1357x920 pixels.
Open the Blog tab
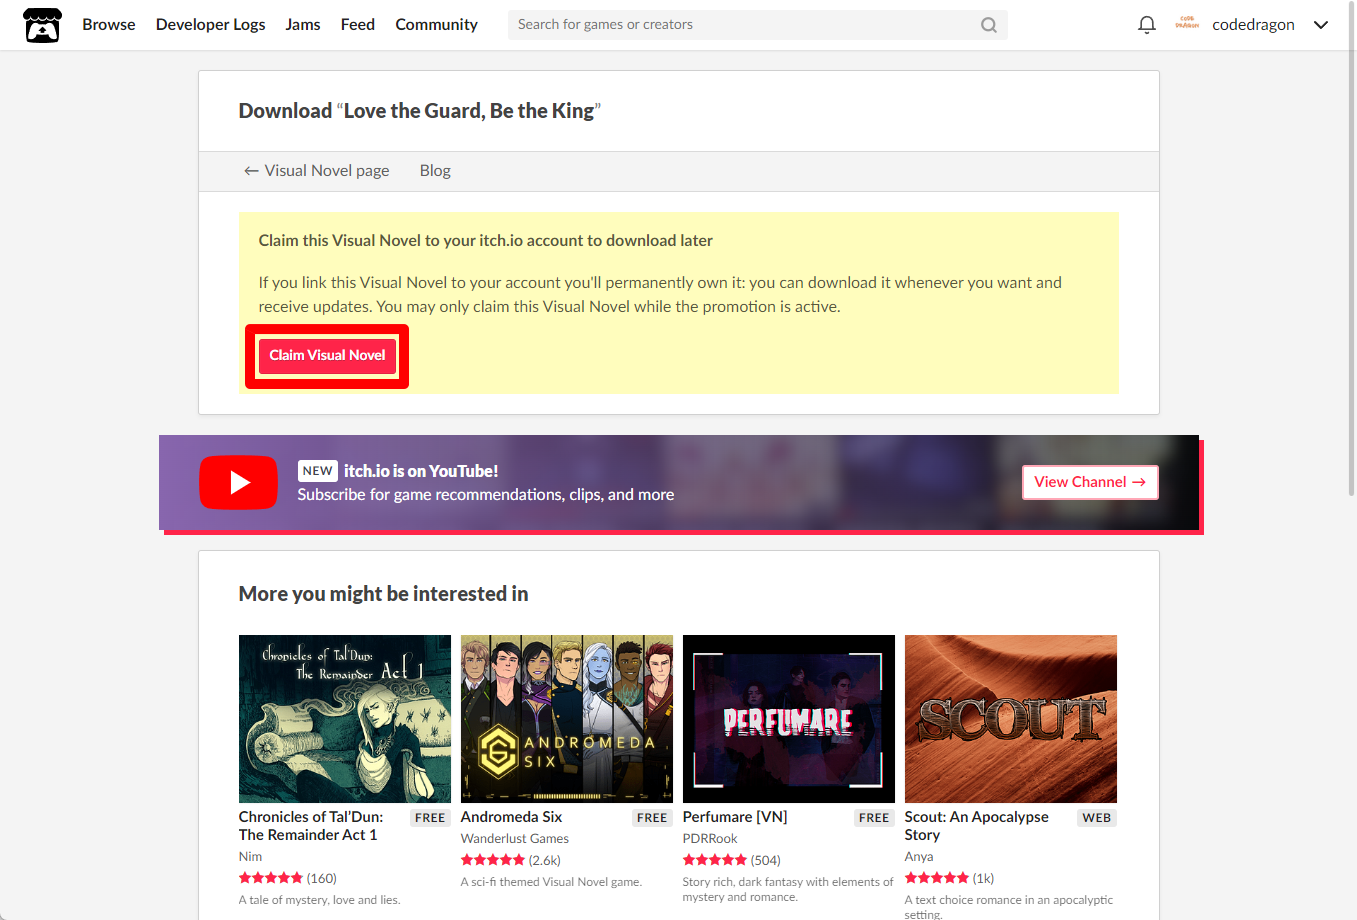click(435, 171)
